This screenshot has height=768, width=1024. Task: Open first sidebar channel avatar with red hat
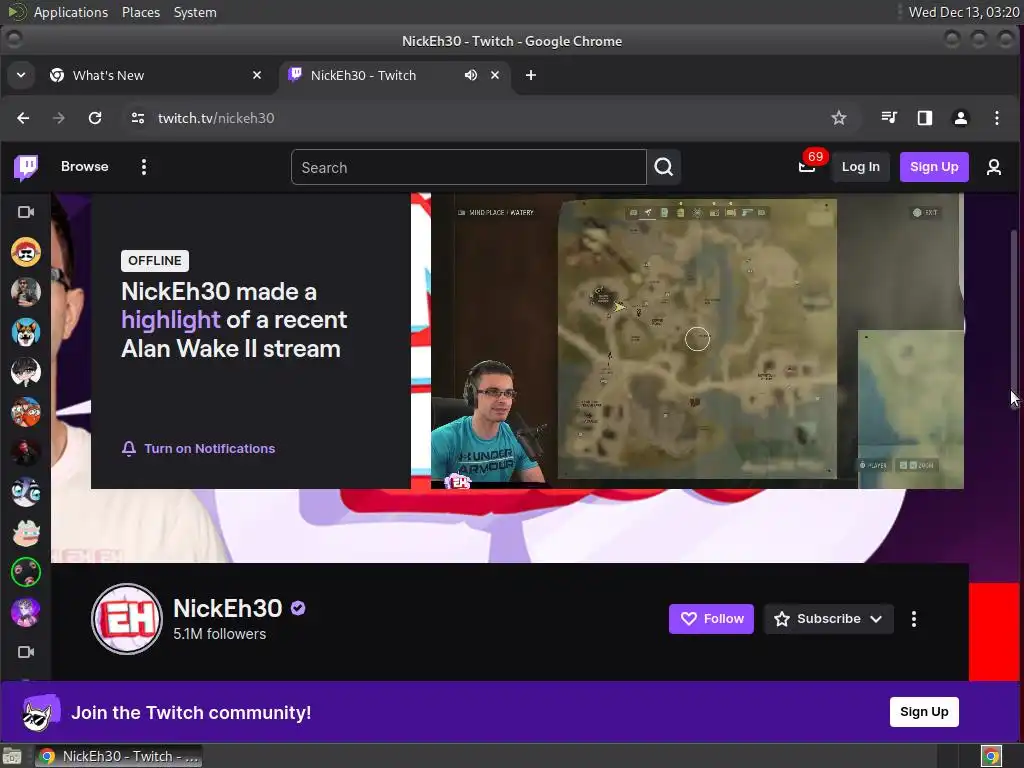point(26,252)
